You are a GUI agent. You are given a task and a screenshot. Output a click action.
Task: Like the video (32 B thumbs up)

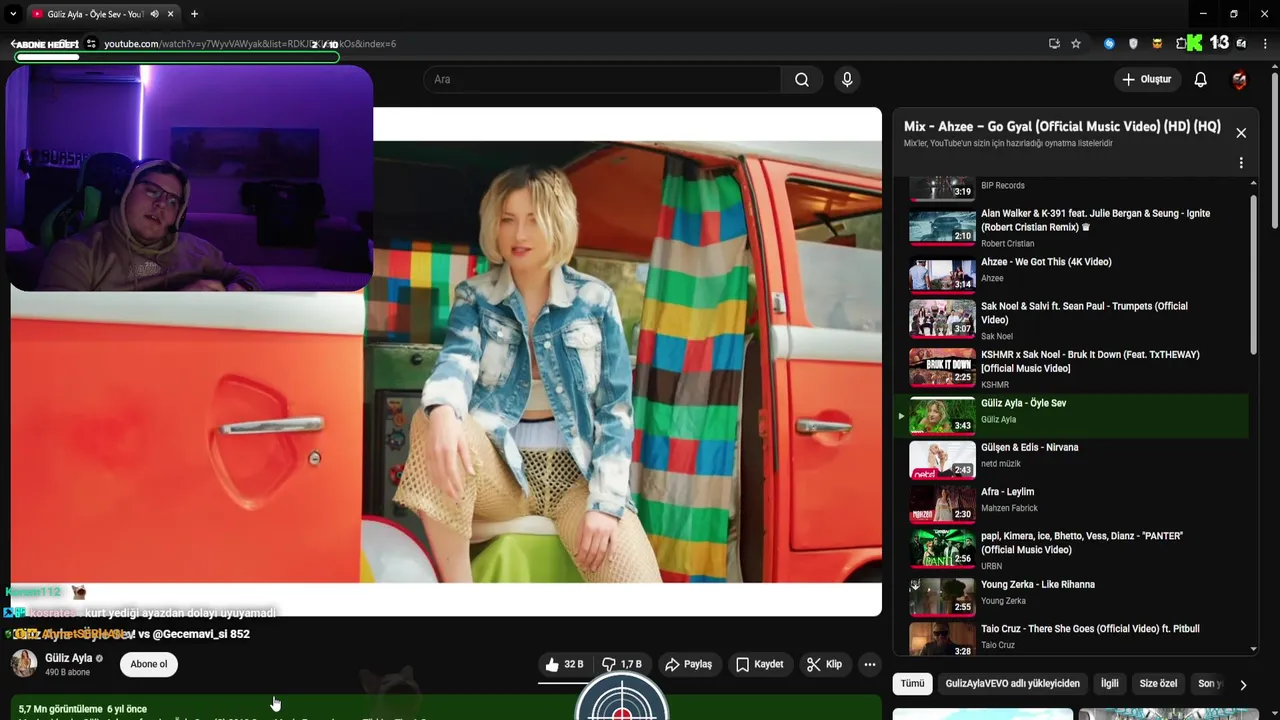[x=564, y=664]
